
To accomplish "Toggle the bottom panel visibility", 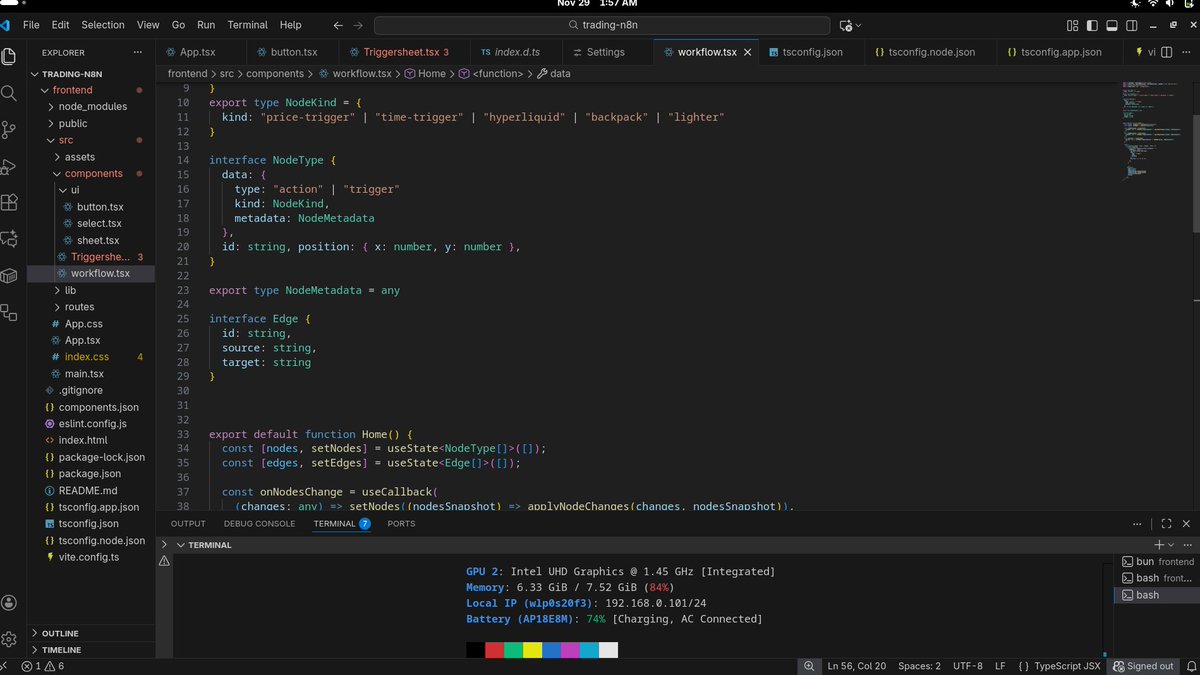I will (1113, 25).
